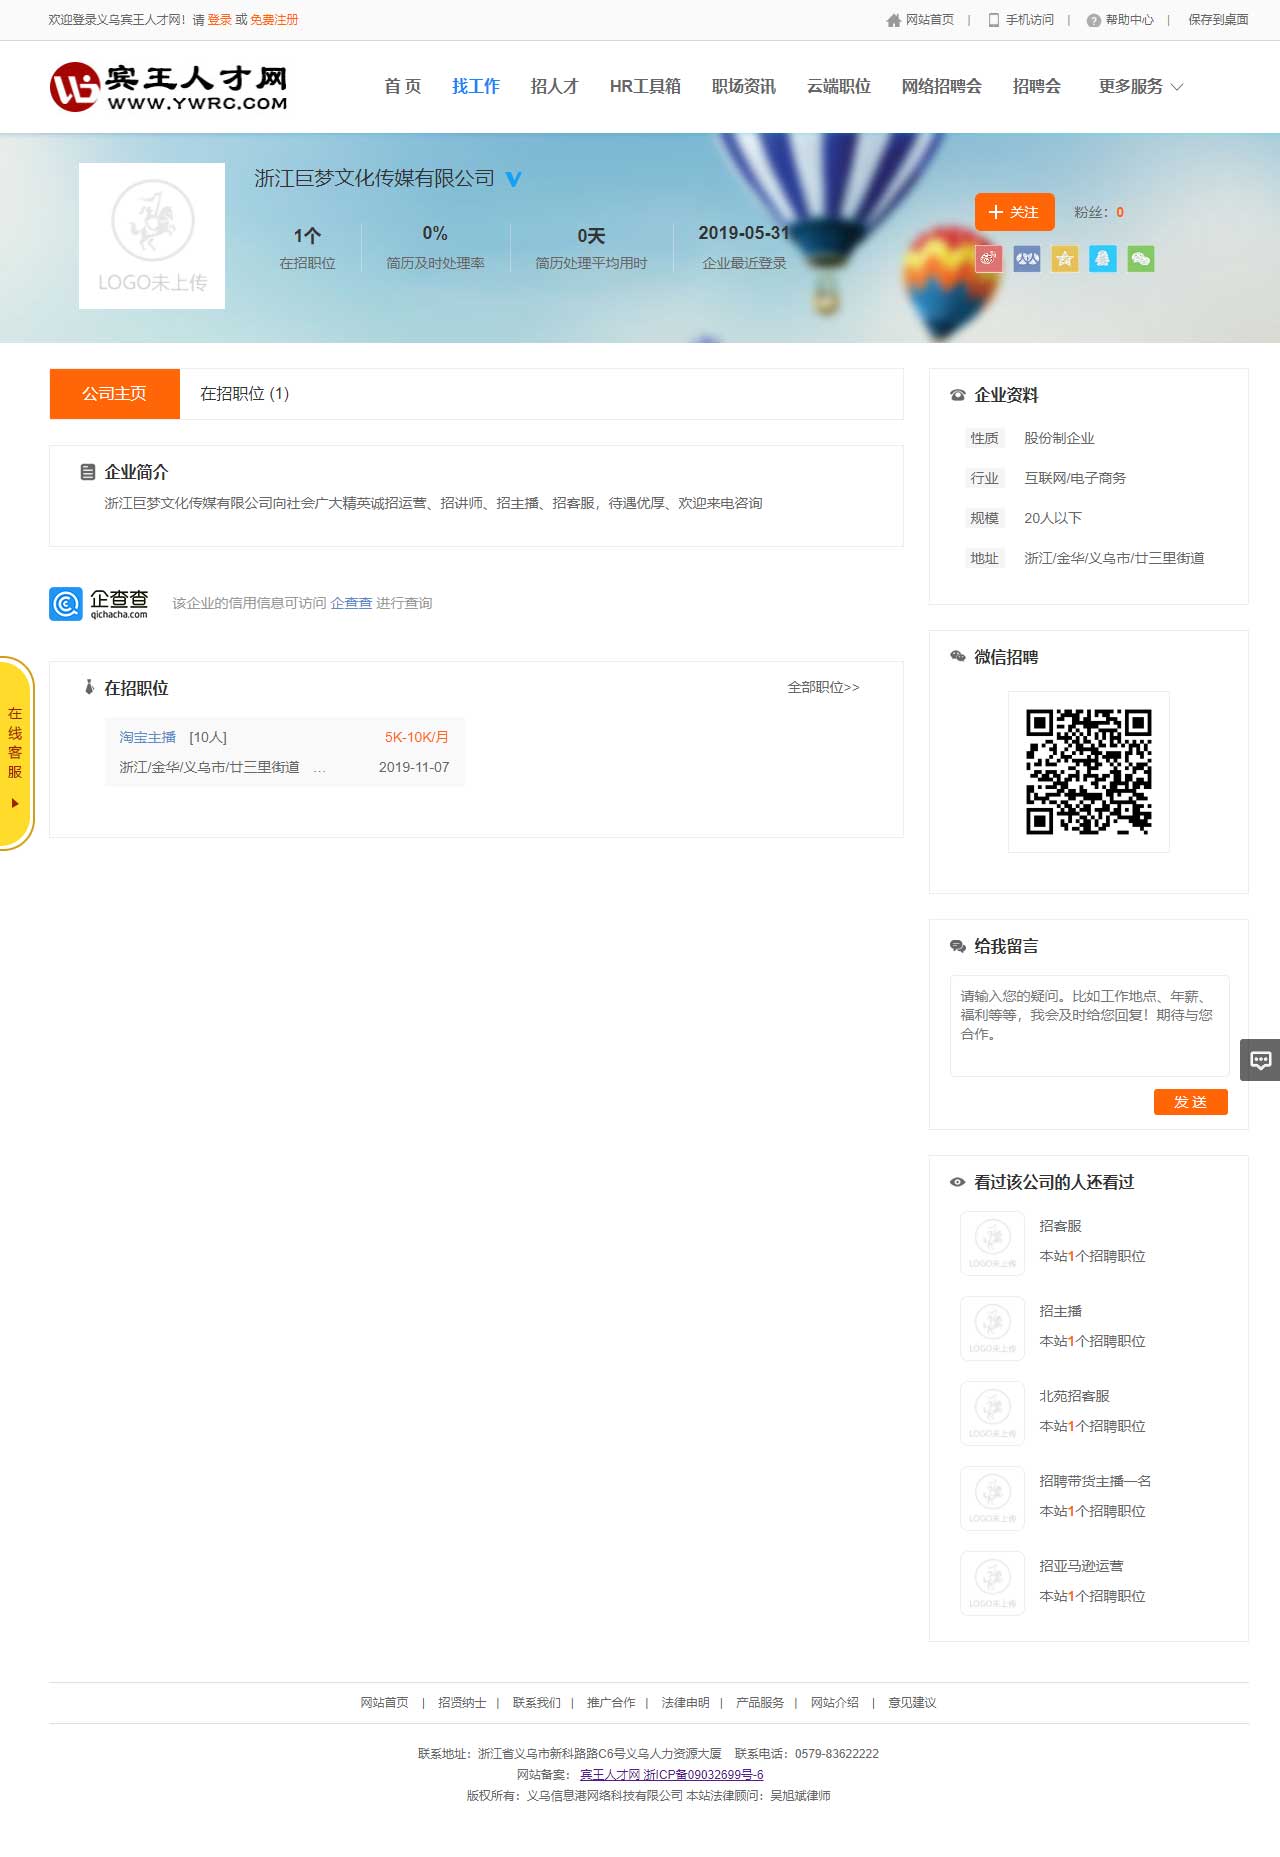The width and height of the screenshot is (1280, 1857).
Task: Share company page to Weibo
Action: pyautogui.click(x=989, y=259)
